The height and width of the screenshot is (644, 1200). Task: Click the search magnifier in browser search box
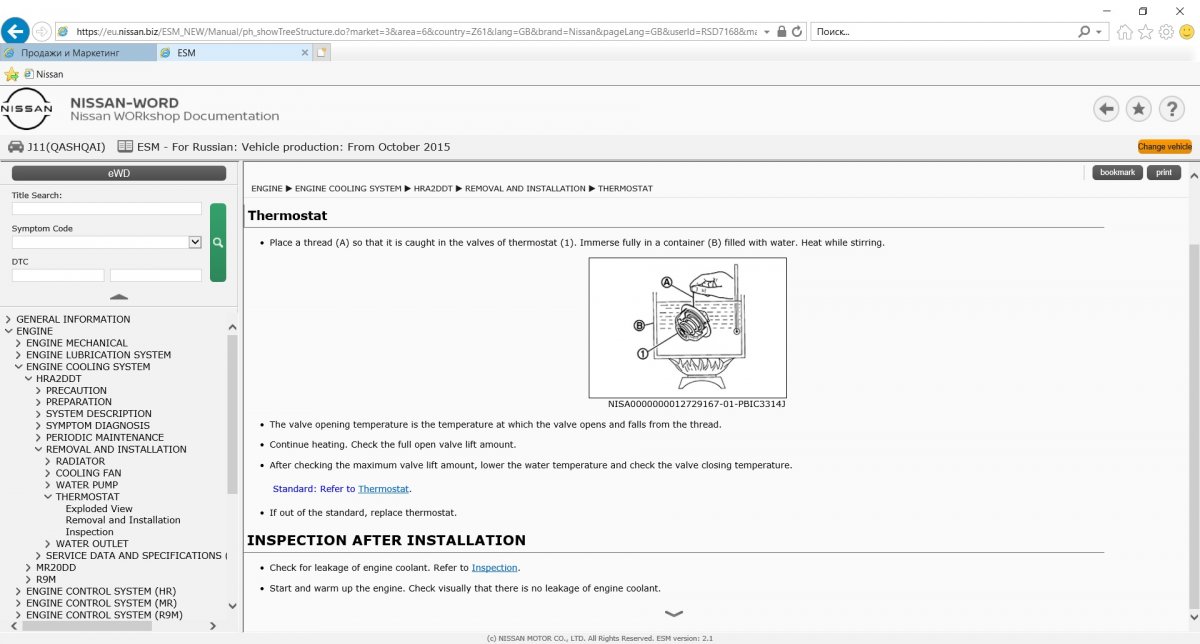(x=1084, y=31)
